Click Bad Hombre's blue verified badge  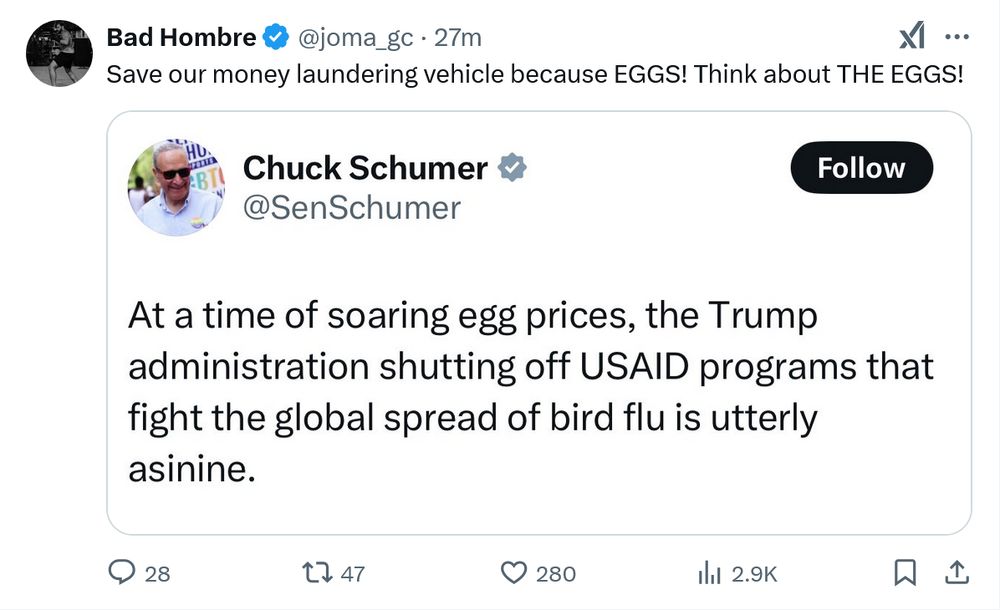(x=275, y=38)
